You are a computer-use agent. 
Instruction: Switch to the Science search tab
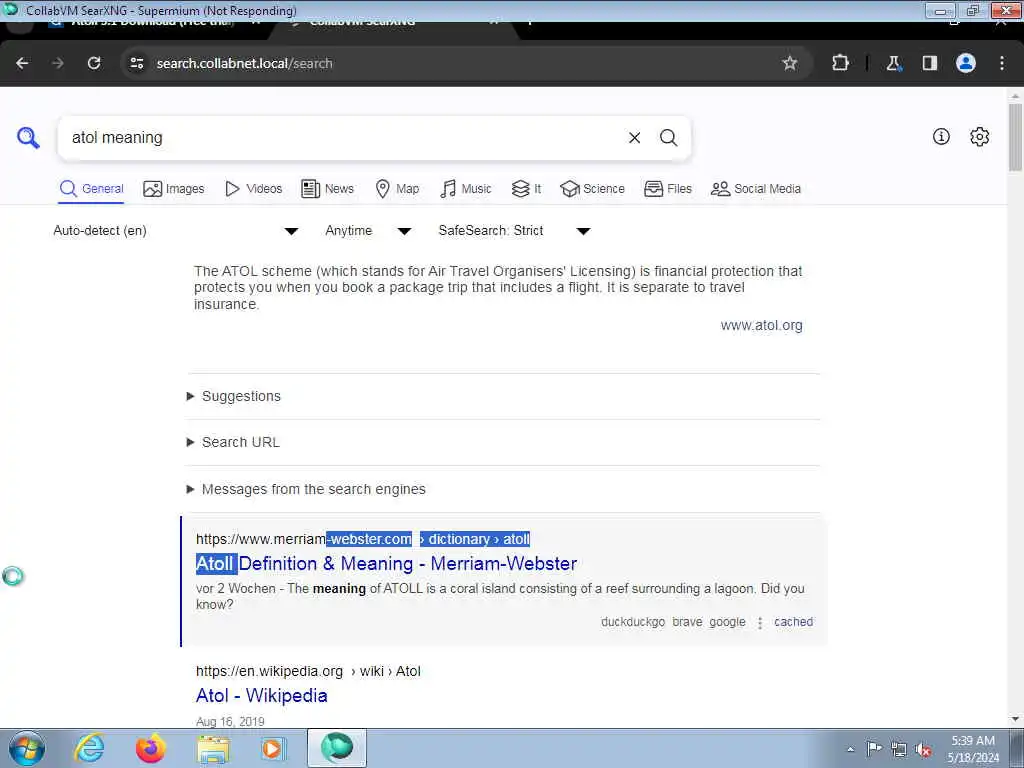click(592, 189)
